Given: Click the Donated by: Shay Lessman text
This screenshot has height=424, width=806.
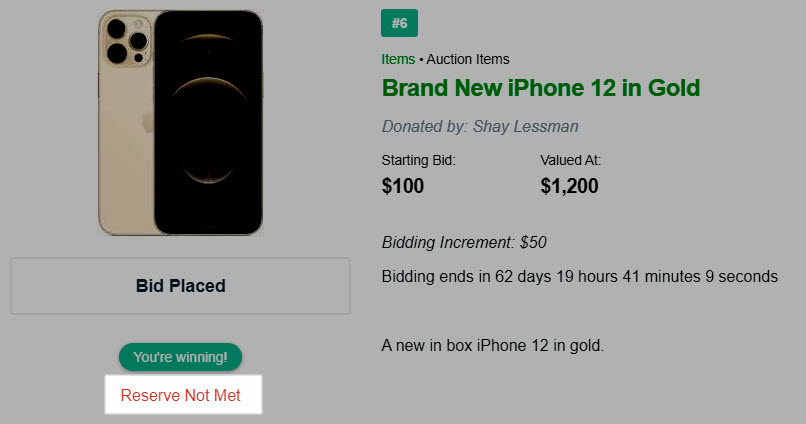Looking at the screenshot, I should click(480, 126).
